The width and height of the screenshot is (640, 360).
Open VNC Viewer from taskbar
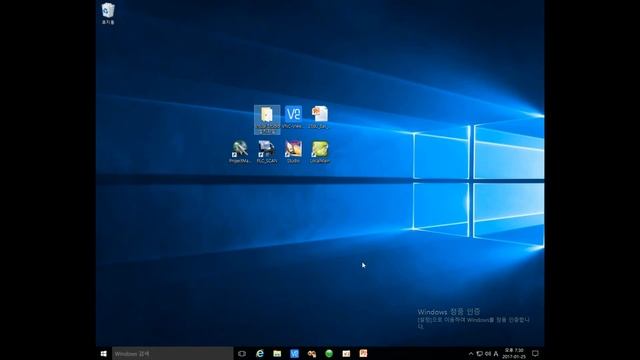[294, 353]
